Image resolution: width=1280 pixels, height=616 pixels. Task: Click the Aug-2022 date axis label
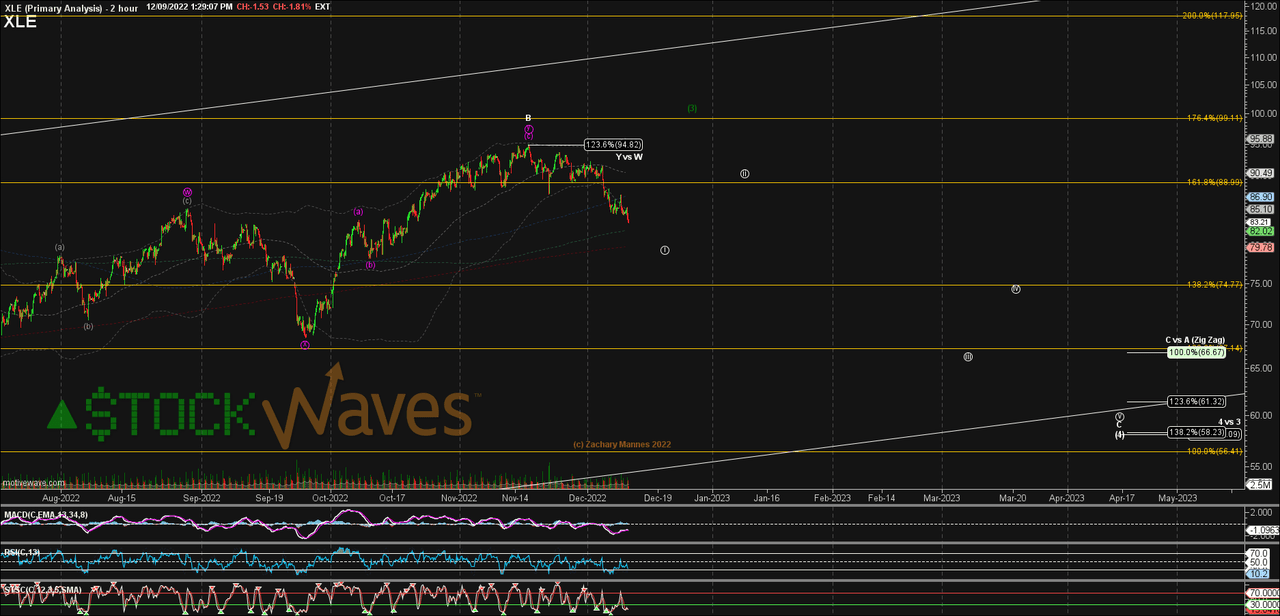tap(62, 497)
